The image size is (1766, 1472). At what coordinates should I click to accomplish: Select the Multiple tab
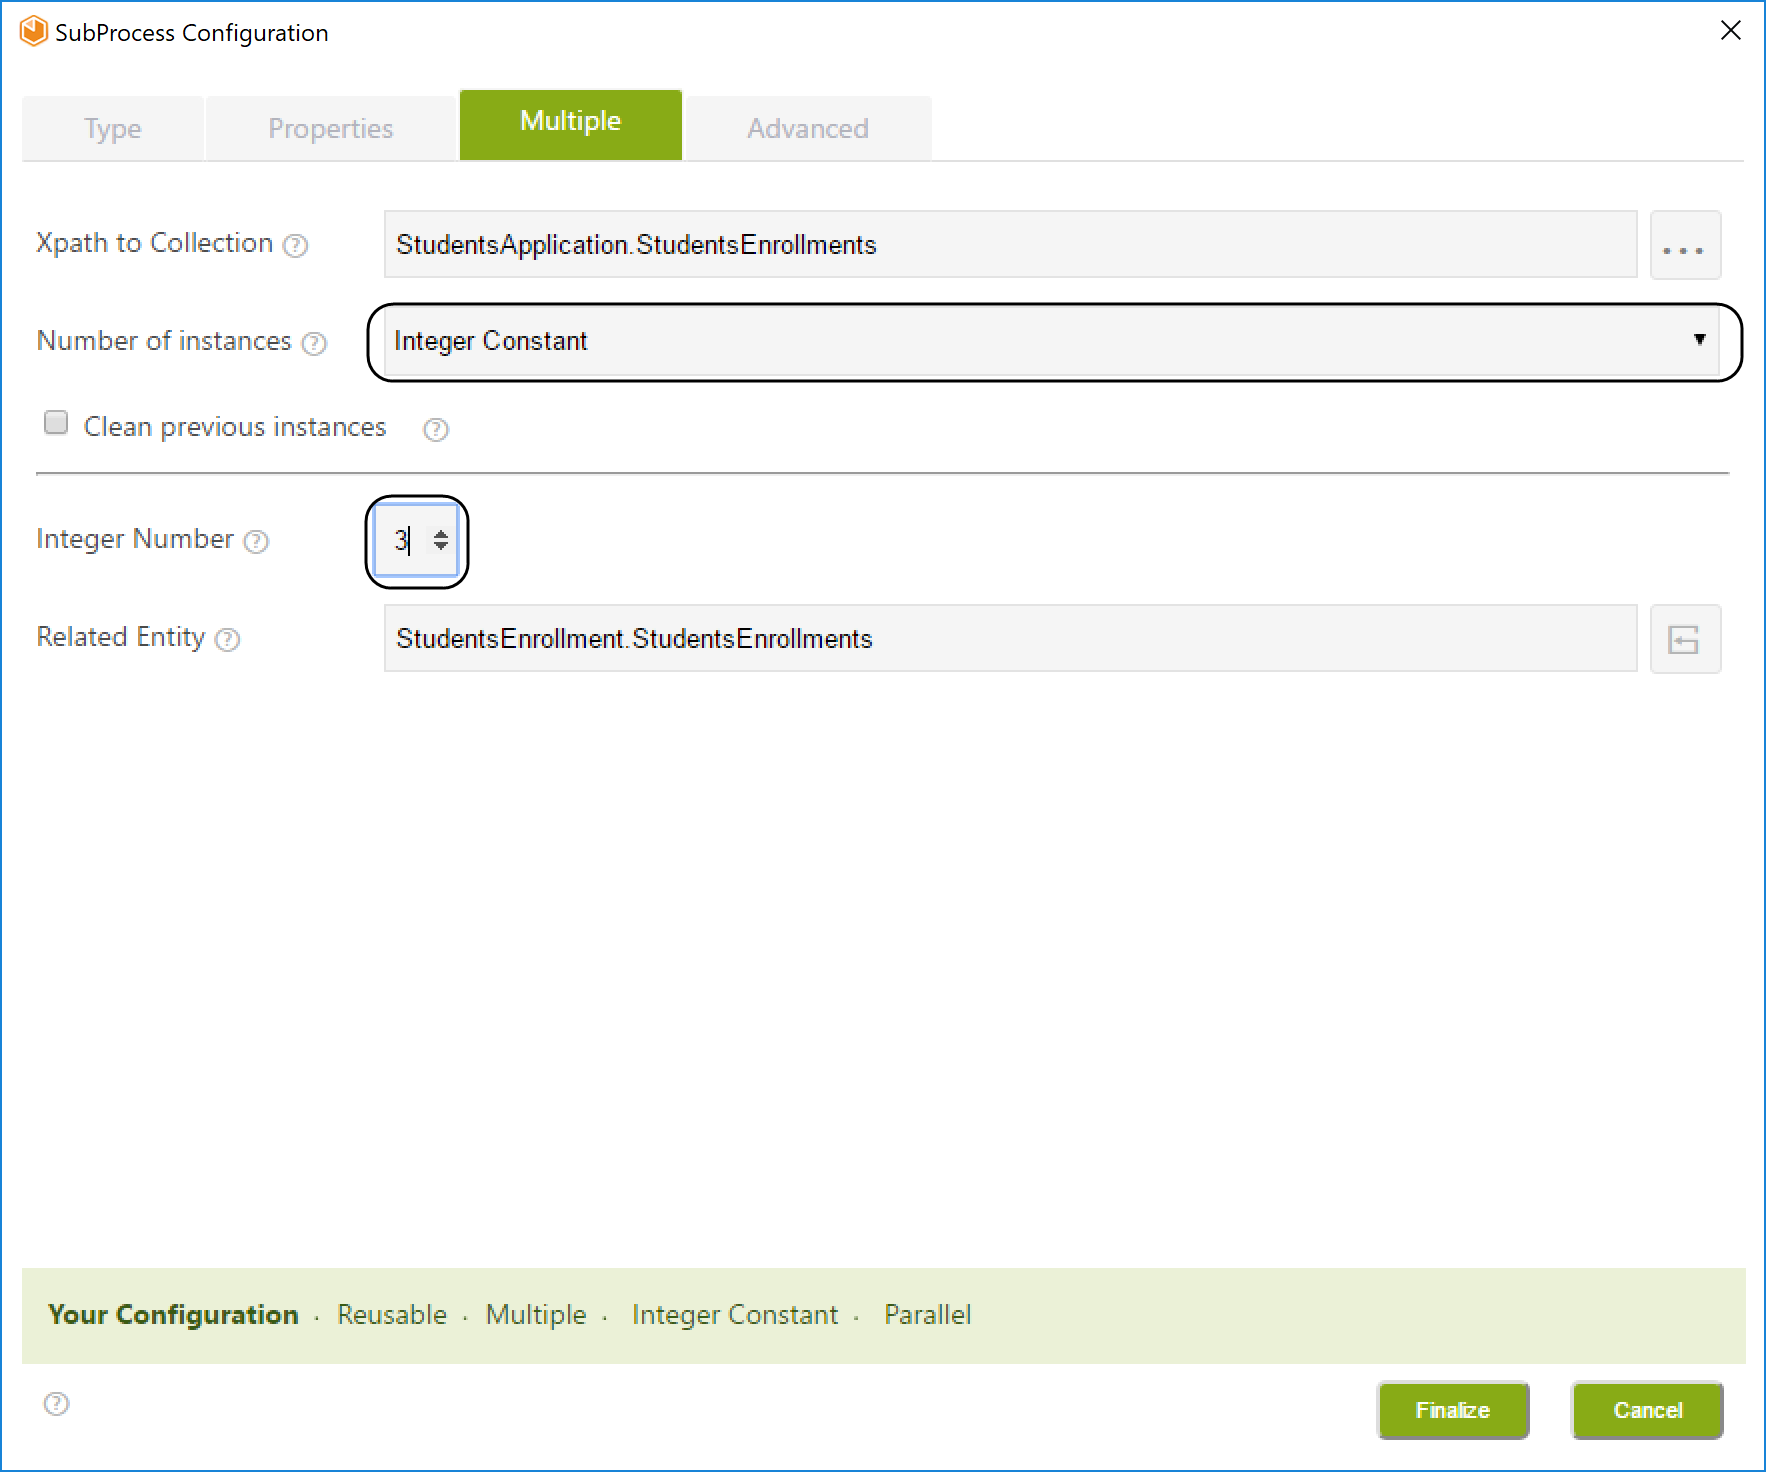pos(571,124)
